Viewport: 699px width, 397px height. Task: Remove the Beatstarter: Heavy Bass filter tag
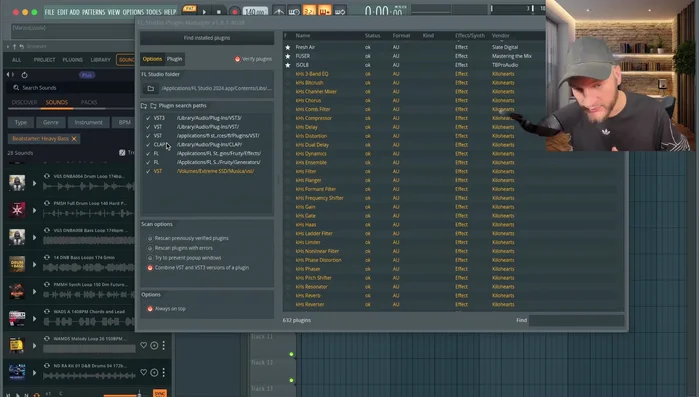74,139
